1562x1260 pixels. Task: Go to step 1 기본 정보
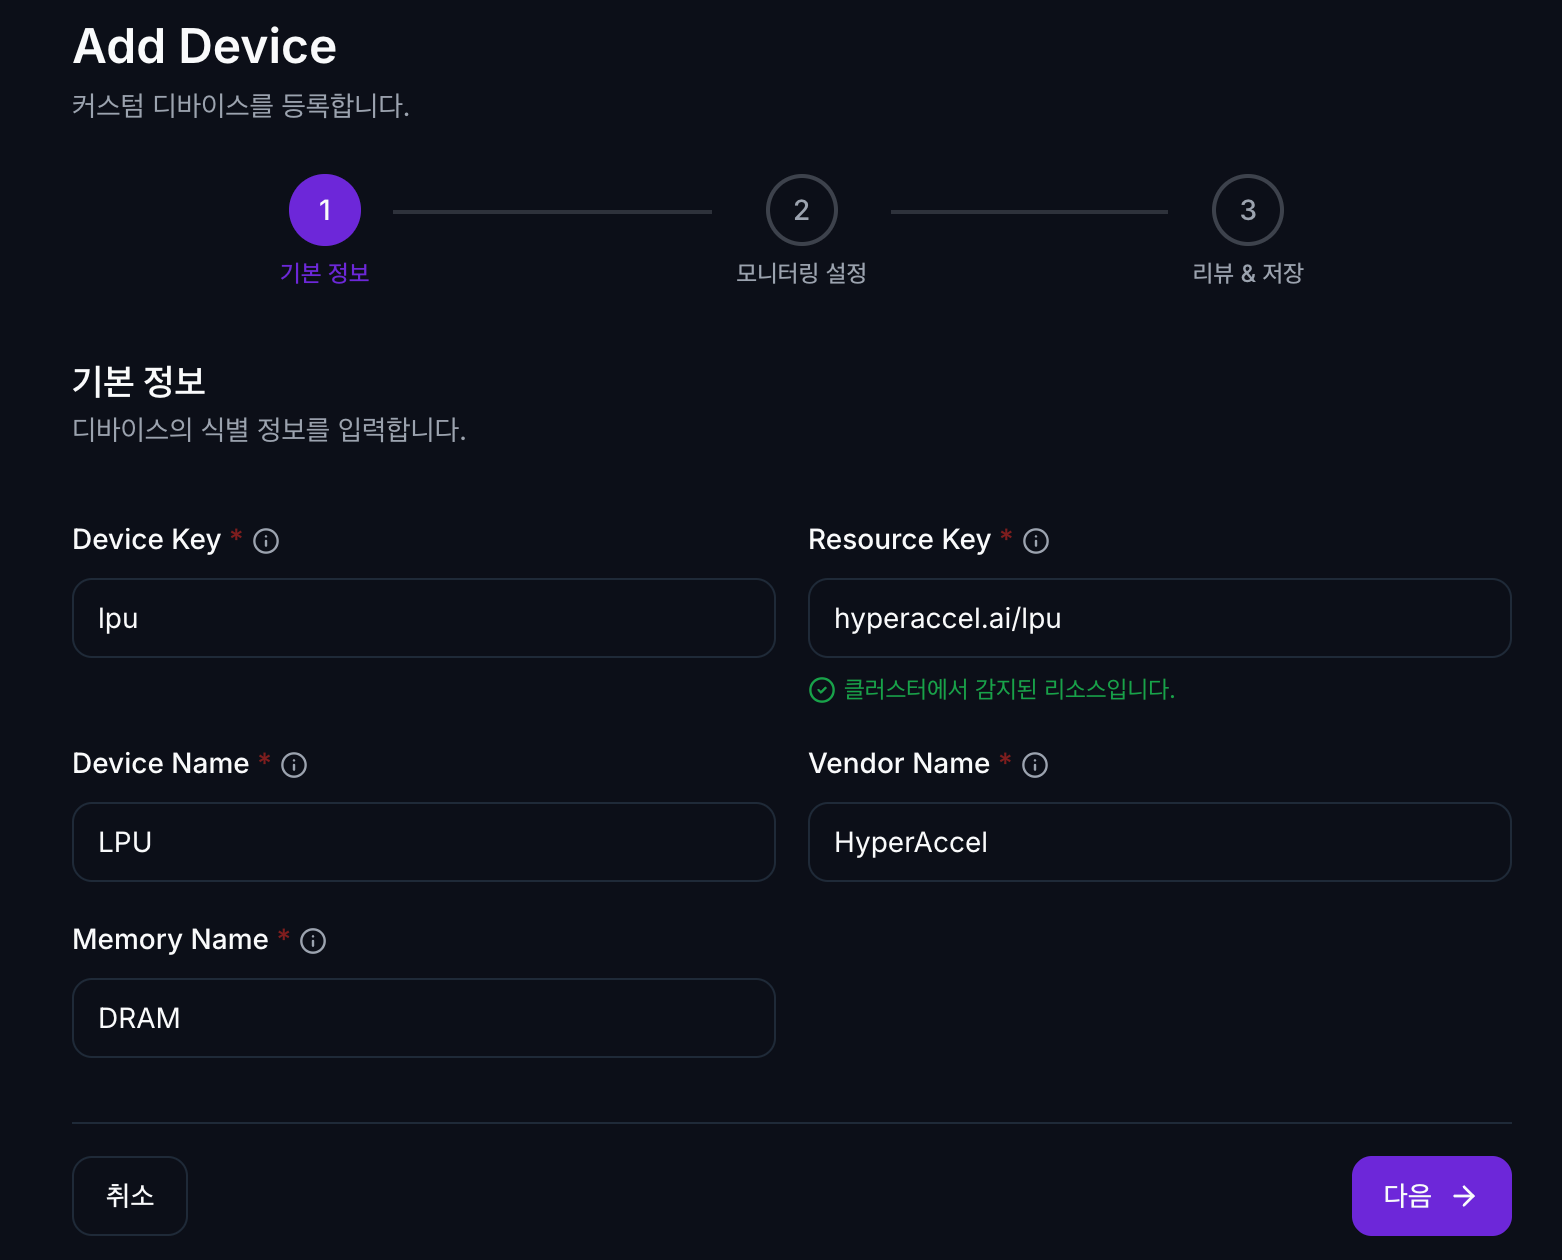(325, 210)
